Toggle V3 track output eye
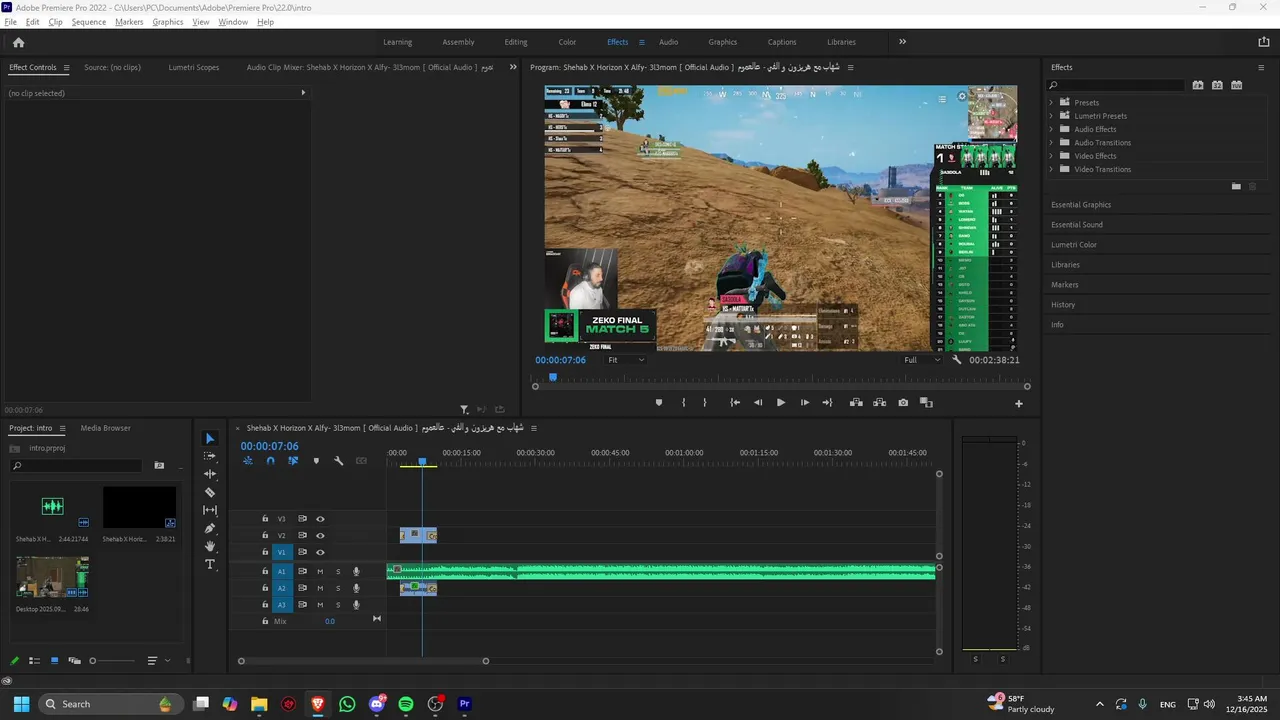The height and width of the screenshot is (720, 1280). tap(320, 519)
